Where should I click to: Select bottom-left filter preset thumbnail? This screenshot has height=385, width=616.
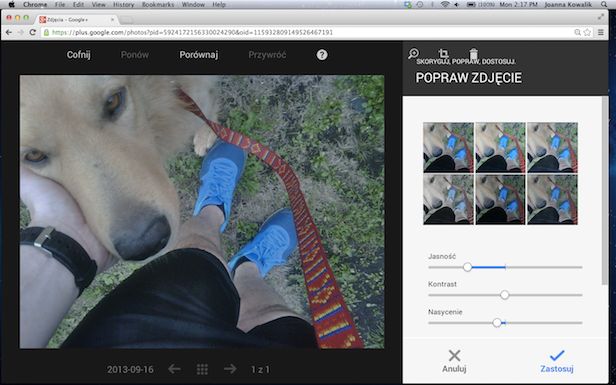[448, 200]
